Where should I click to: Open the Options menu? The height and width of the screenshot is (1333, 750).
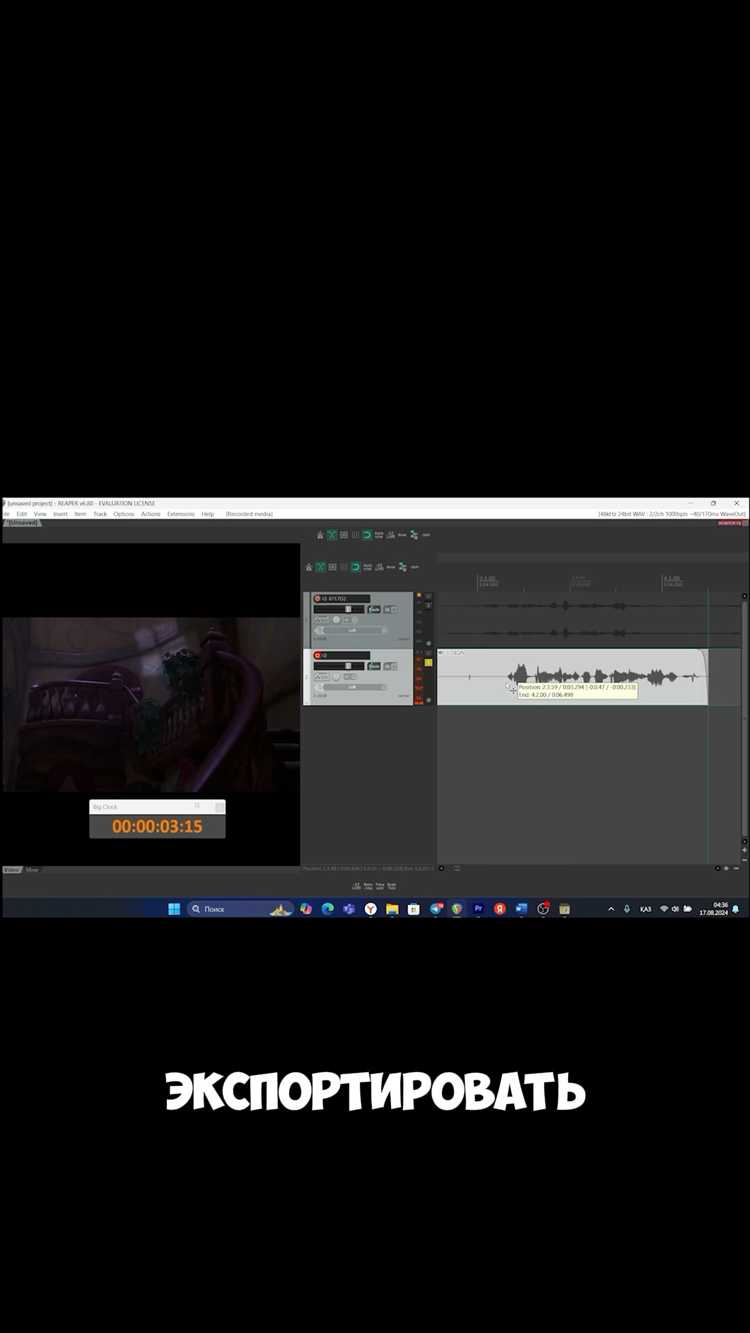(x=123, y=514)
